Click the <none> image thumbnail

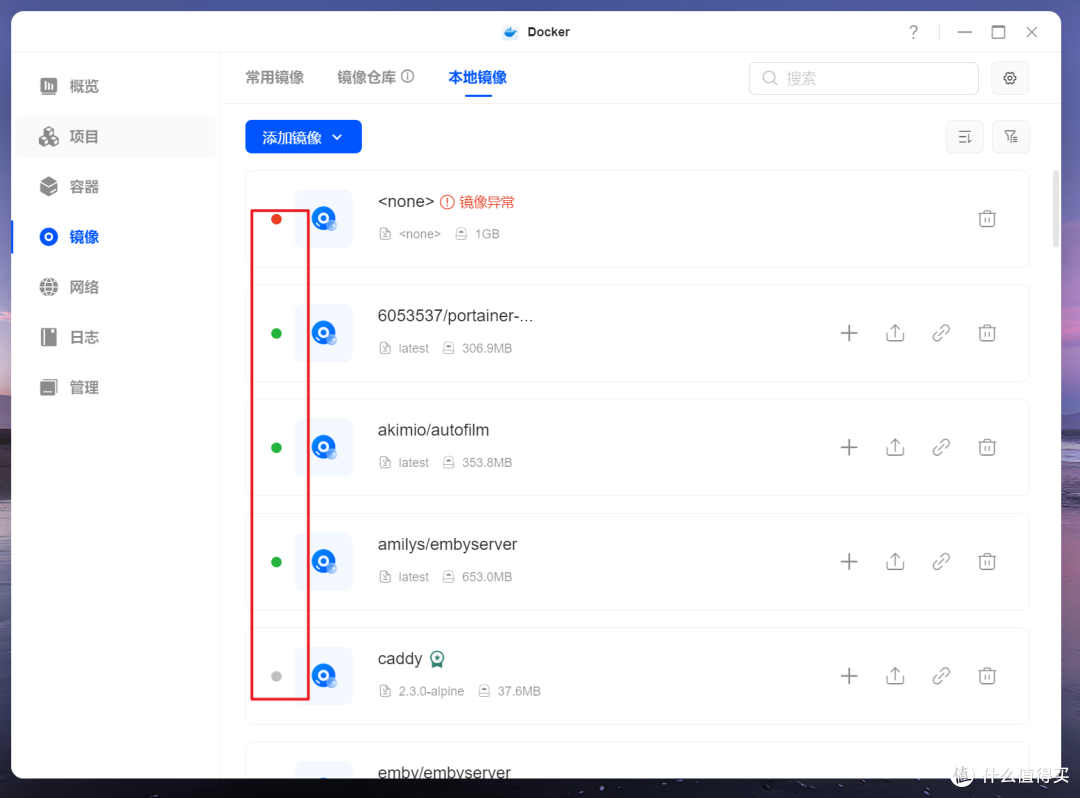pyautogui.click(x=324, y=219)
